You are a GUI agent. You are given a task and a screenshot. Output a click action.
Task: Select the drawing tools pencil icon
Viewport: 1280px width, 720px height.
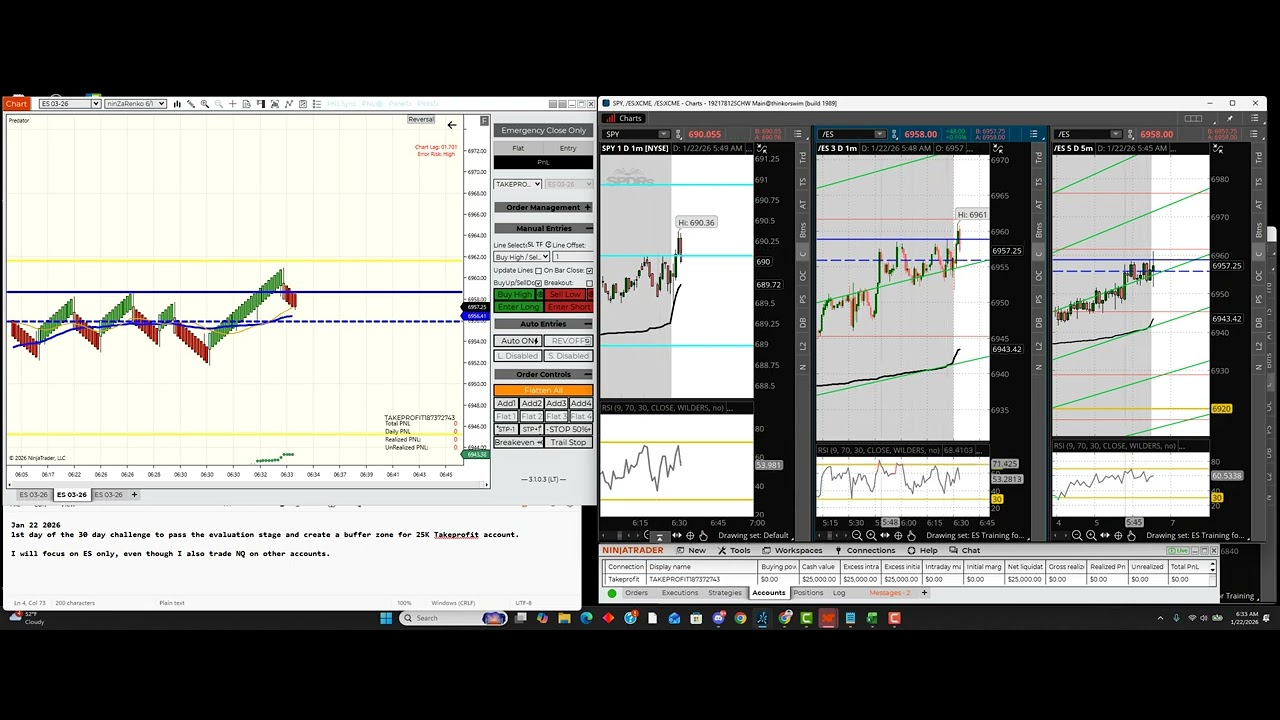(x=191, y=103)
